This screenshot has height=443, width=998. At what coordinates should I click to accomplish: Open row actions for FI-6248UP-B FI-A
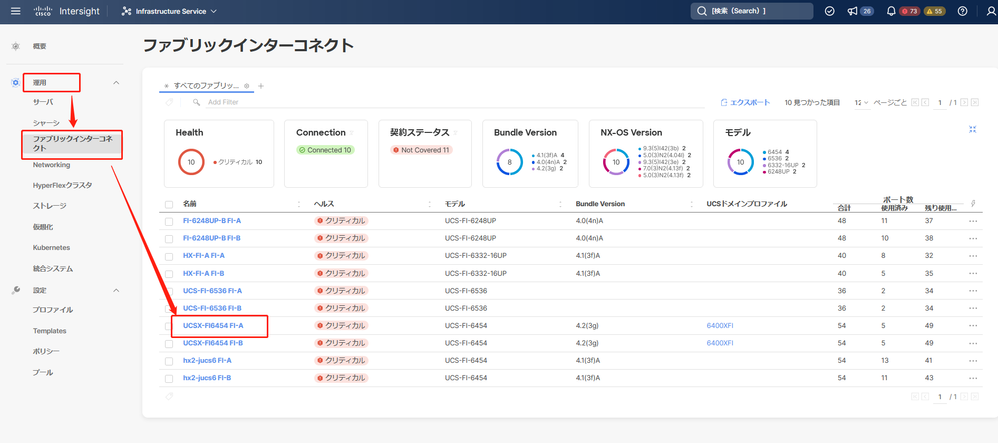[973, 221]
